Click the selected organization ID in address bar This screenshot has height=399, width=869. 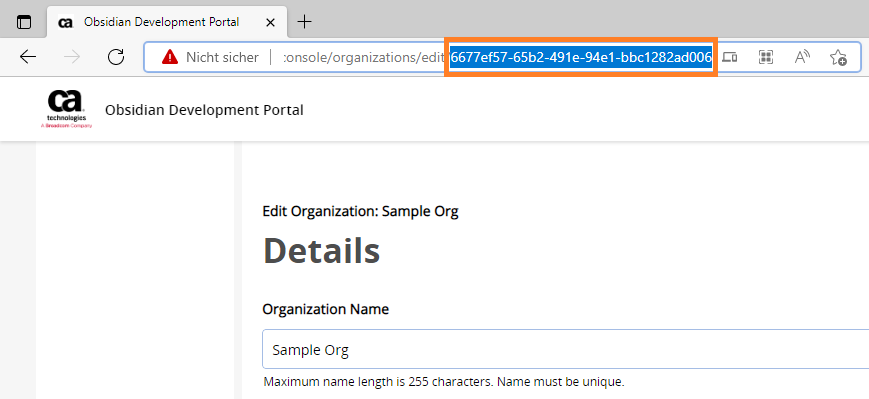[581, 57]
